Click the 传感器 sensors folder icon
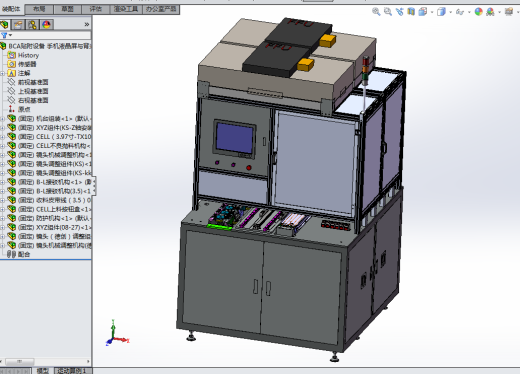520x374 pixels. pos(12,64)
